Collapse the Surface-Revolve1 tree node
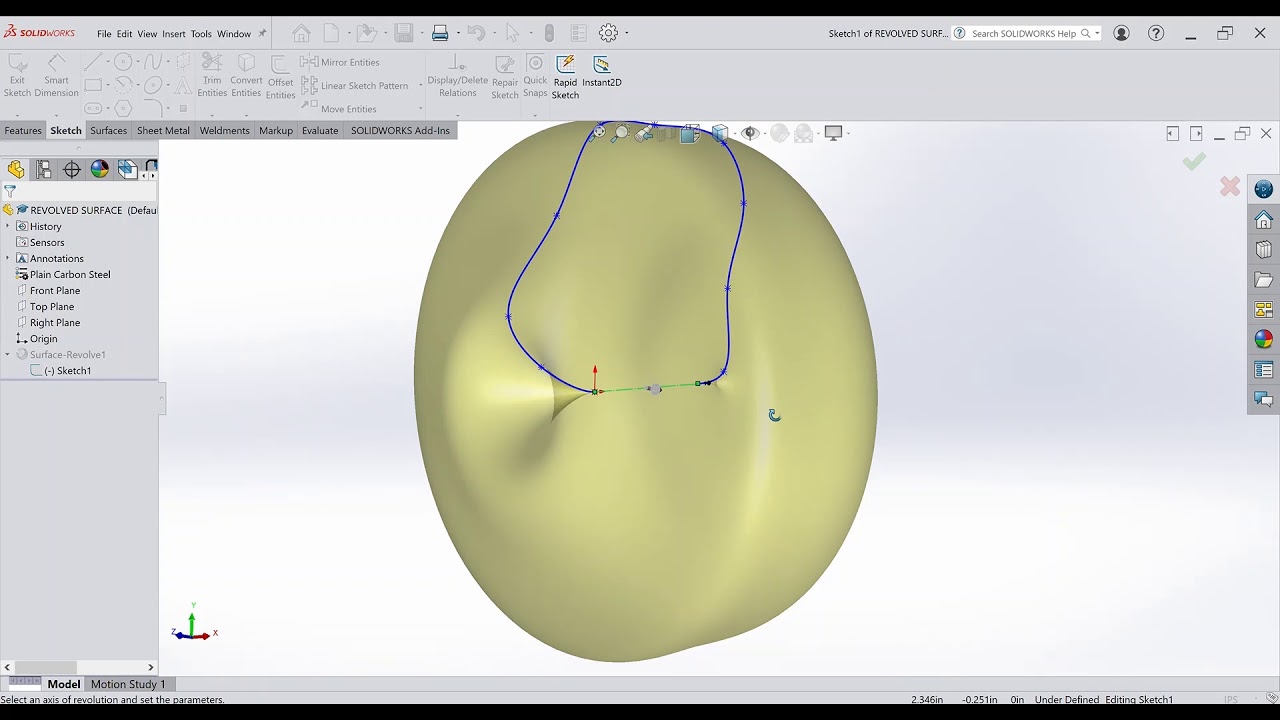This screenshot has width=1280, height=720. click(x=8, y=354)
